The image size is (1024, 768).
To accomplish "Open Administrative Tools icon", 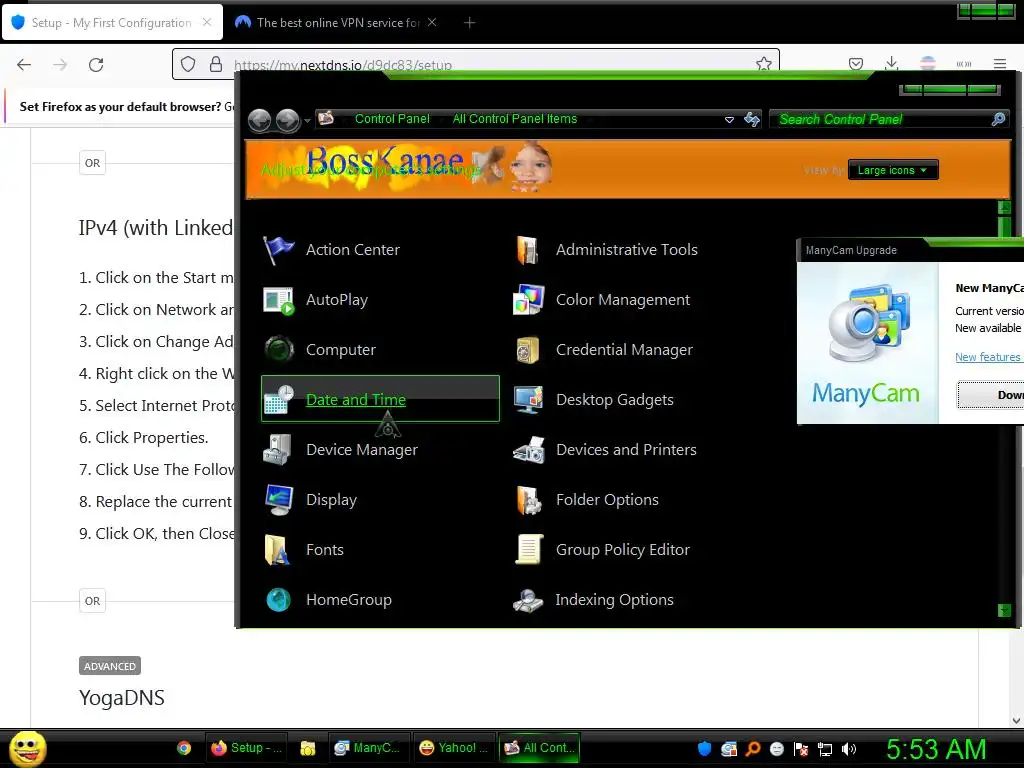I will click(x=528, y=249).
